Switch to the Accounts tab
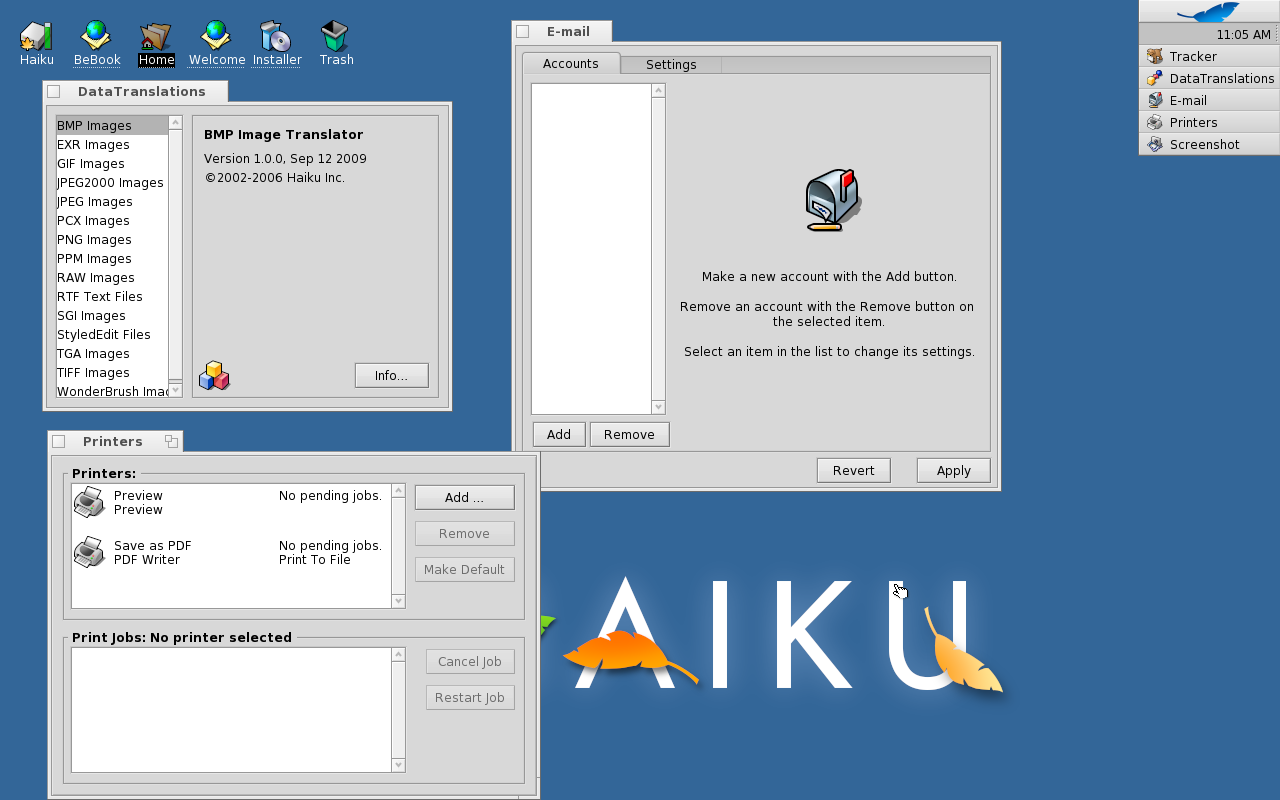Viewport: 1280px width, 800px height. point(571,63)
